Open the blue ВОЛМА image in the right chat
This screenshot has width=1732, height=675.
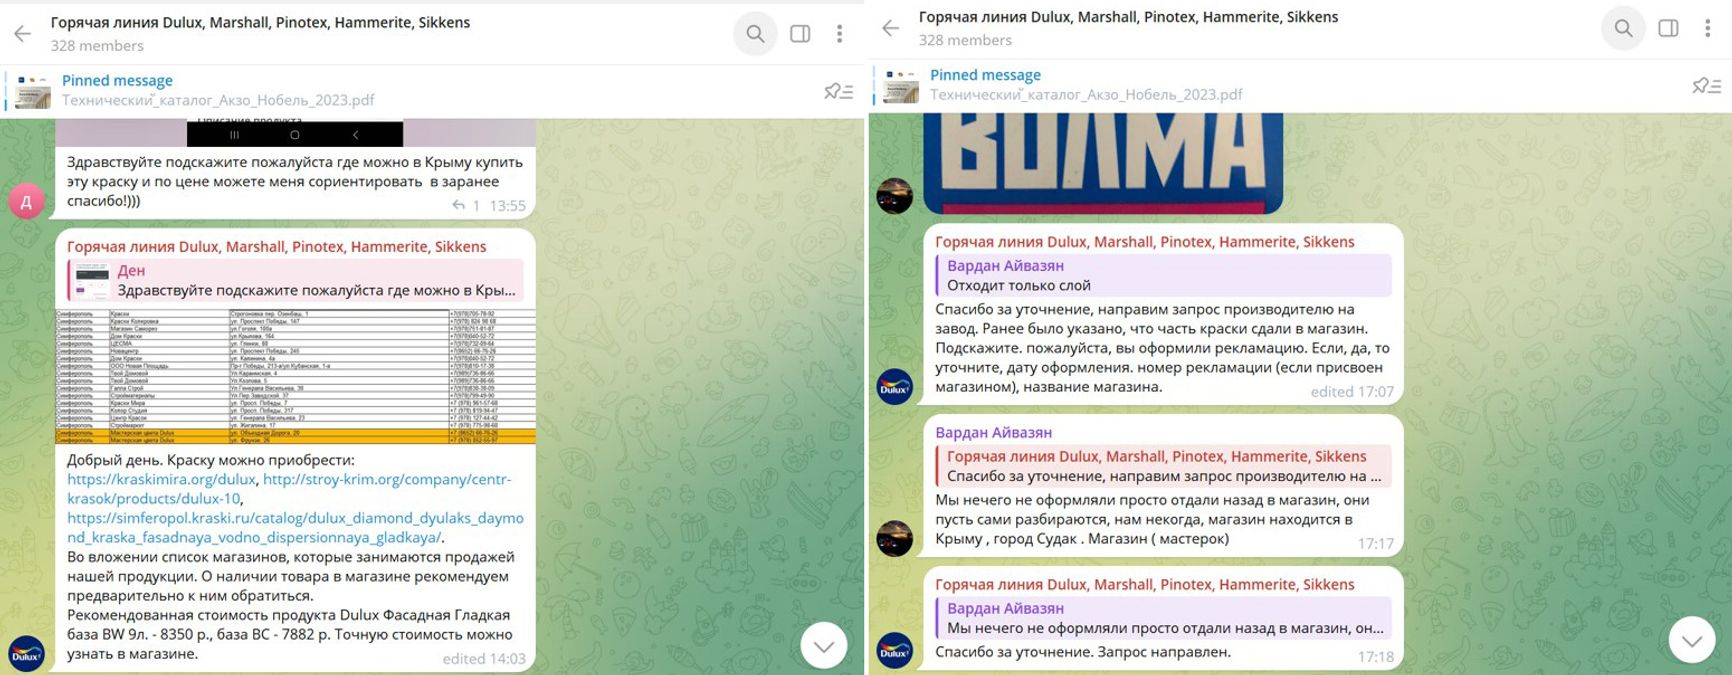[1102, 162]
